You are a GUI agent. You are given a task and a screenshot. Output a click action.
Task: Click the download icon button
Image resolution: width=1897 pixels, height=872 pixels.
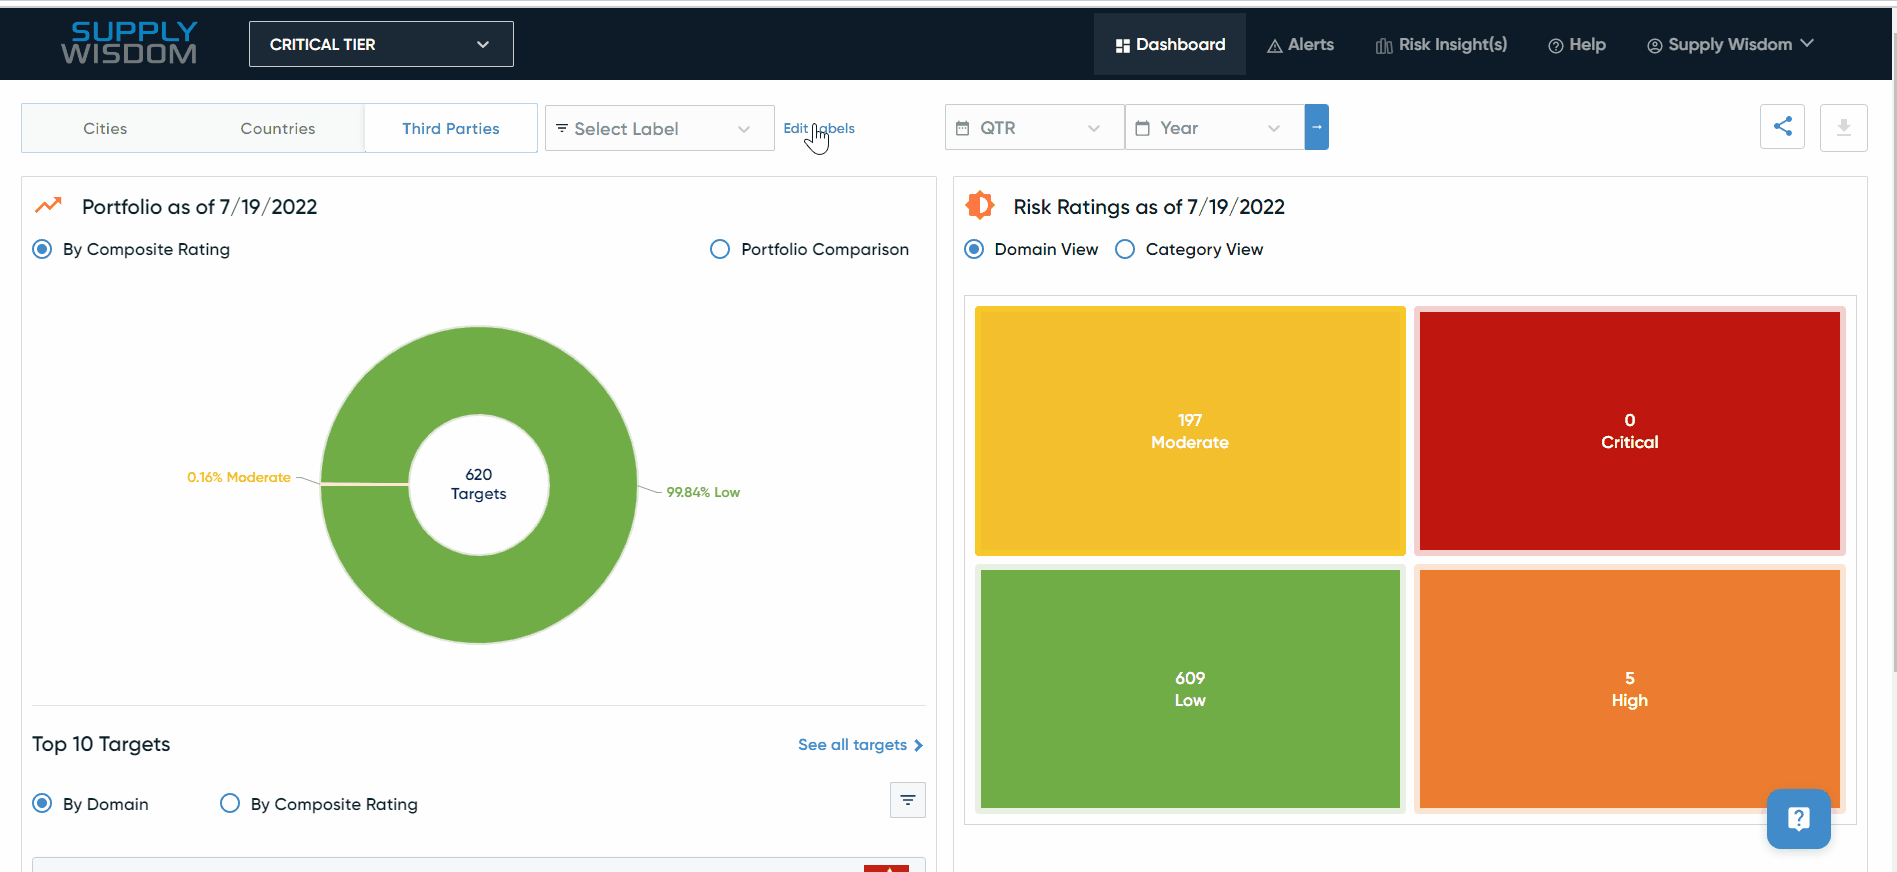[1843, 128]
